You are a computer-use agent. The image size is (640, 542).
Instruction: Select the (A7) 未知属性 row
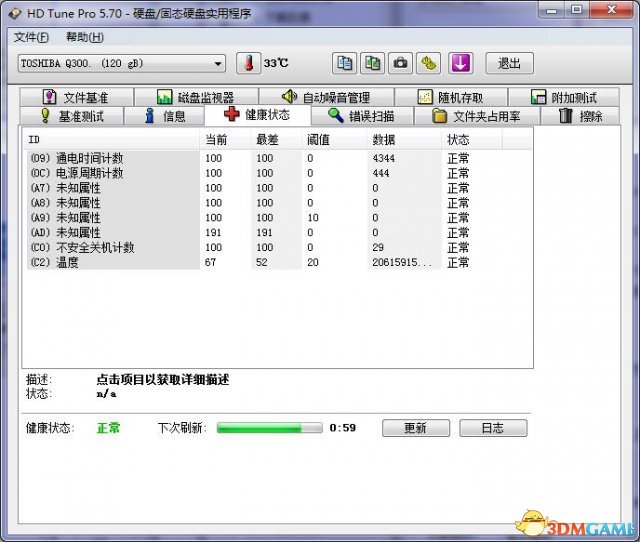(x=279, y=188)
